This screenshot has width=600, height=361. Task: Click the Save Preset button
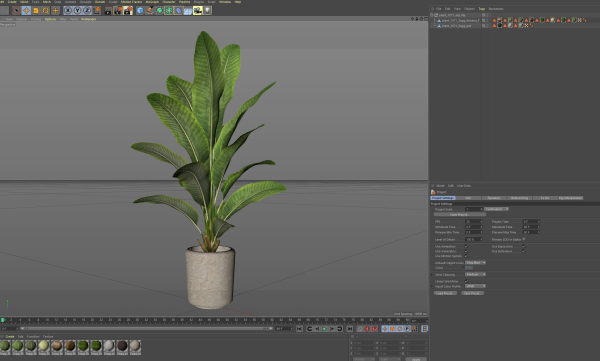click(473, 293)
